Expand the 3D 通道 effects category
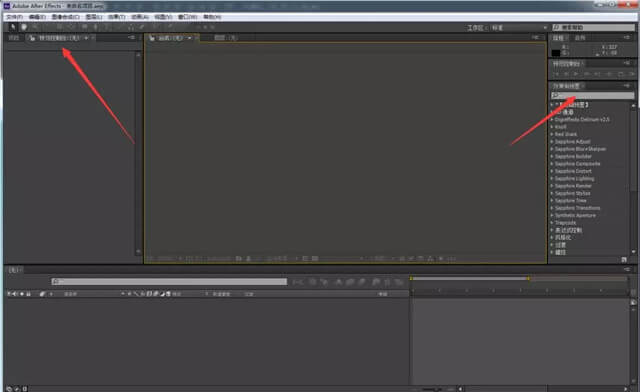The image size is (640, 392). click(x=552, y=112)
